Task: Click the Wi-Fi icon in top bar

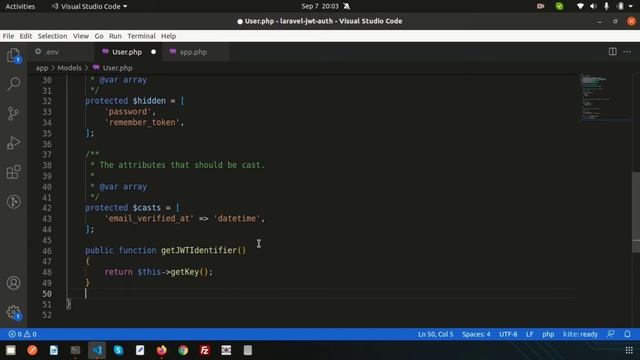Action: click(580, 6)
